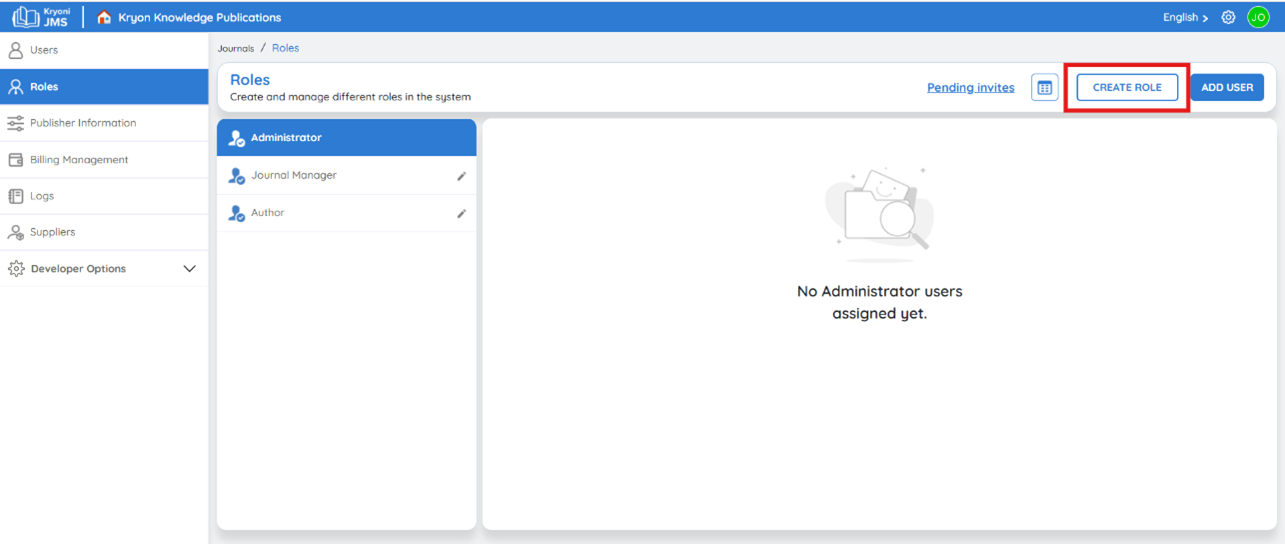Click the Logs notebook icon
Screen dimensions: 1285x544
15,196
